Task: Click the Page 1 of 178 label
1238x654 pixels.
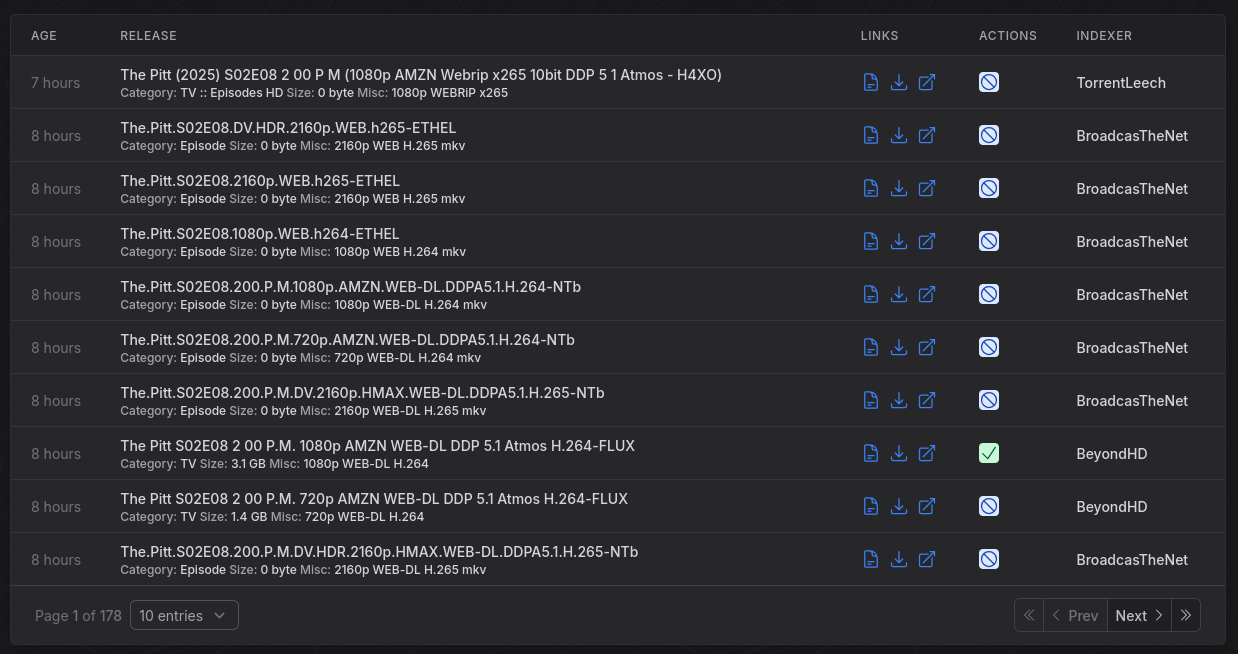Action: (x=78, y=616)
